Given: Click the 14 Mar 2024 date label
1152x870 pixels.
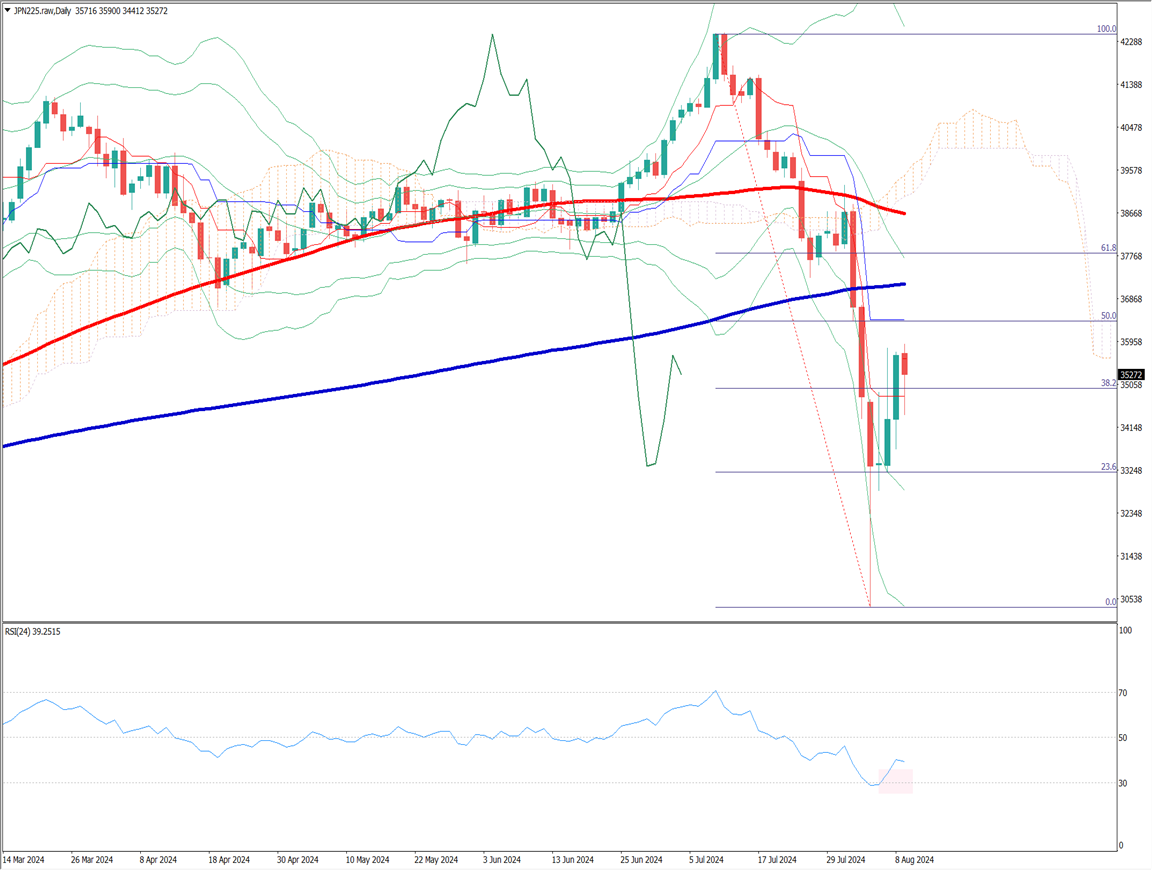Looking at the screenshot, I should (24, 859).
